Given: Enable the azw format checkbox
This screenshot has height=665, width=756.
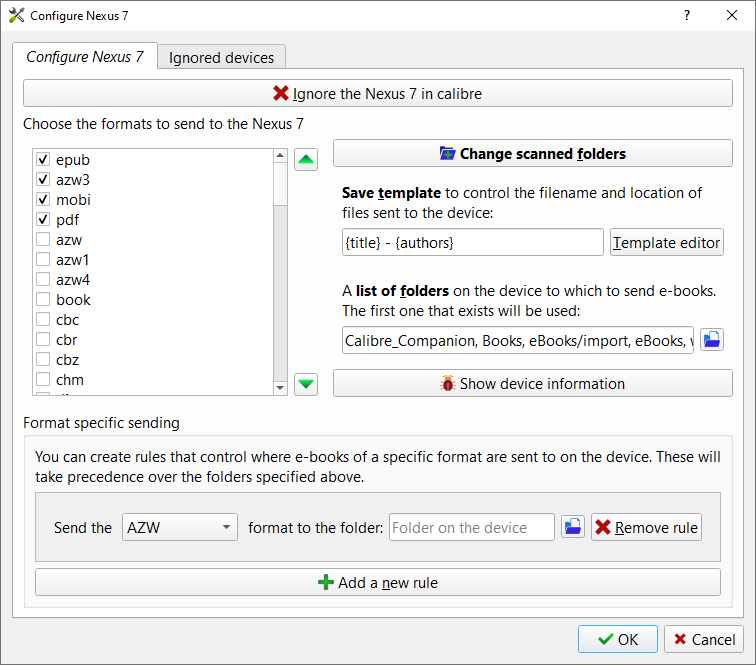Looking at the screenshot, I should pos(43,239).
